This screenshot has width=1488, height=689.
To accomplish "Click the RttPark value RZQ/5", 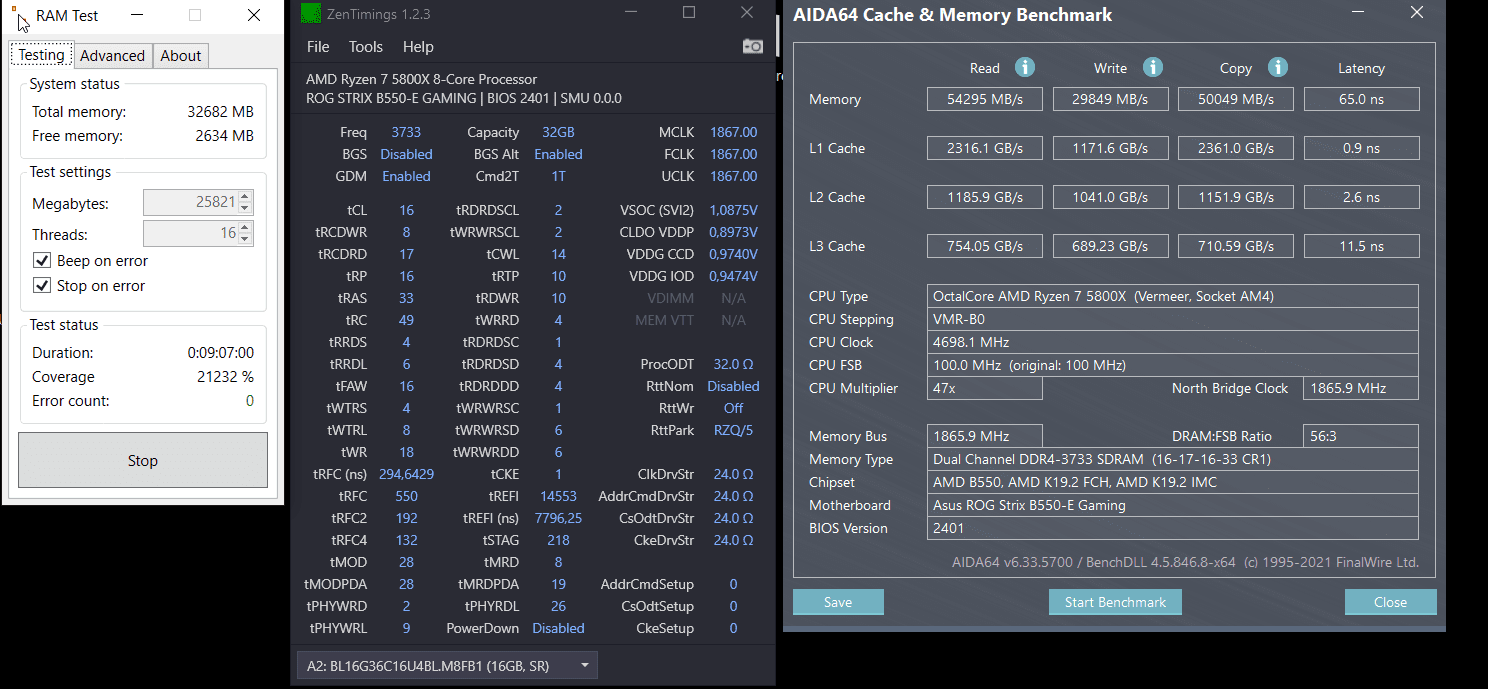I will pos(733,430).
